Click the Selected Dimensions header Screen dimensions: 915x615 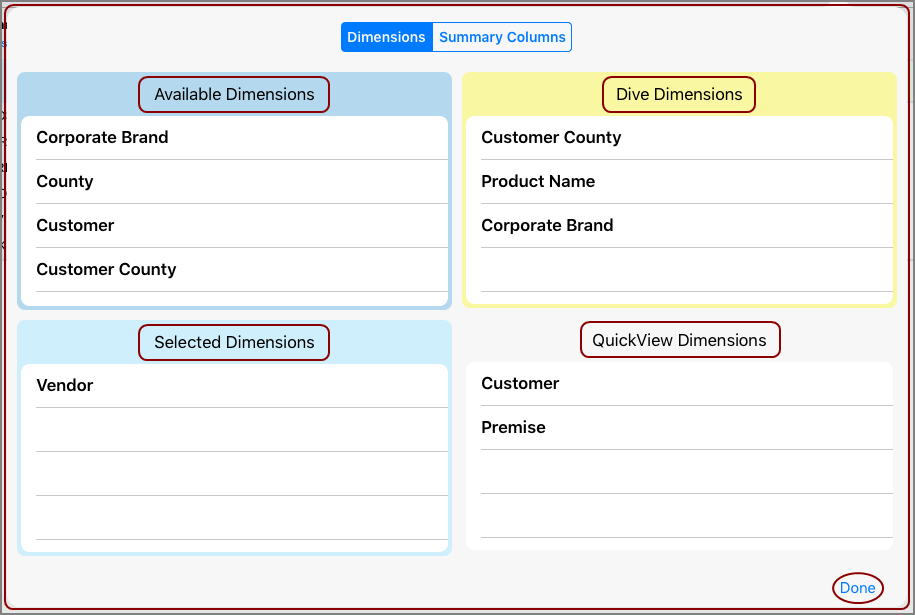233,342
